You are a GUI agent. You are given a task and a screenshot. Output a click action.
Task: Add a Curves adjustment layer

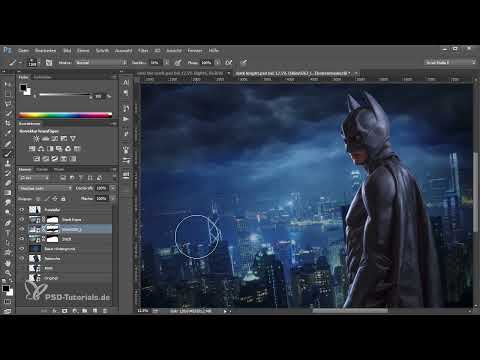coord(54,138)
